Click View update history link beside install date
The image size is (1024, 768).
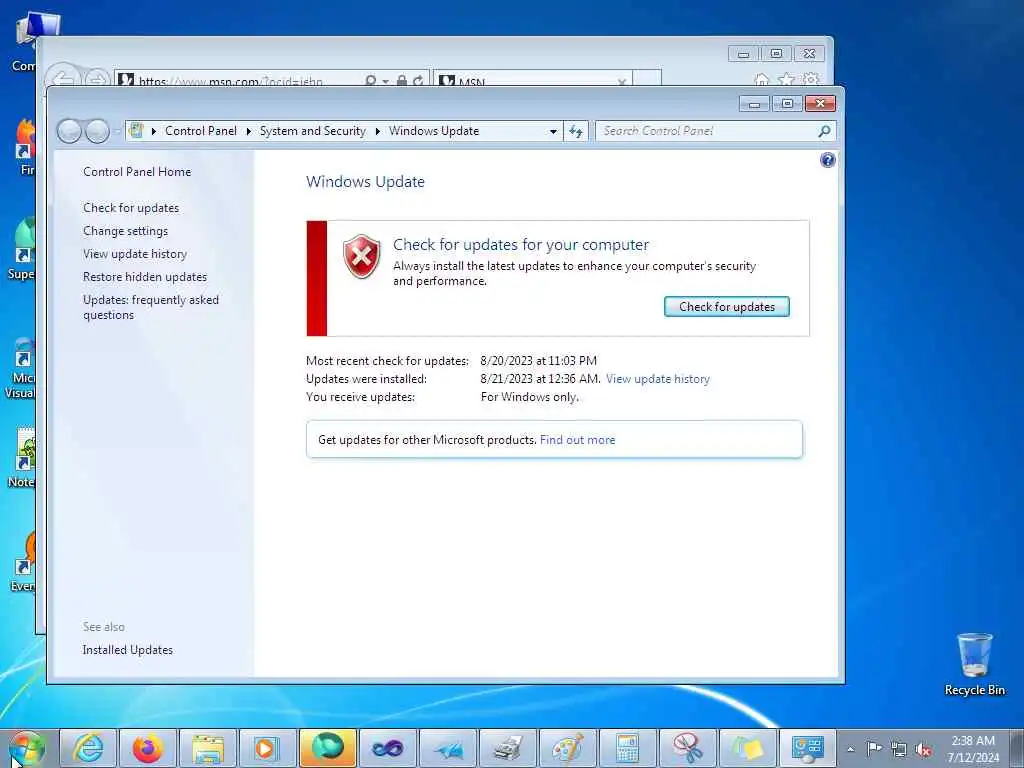[658, 379]
